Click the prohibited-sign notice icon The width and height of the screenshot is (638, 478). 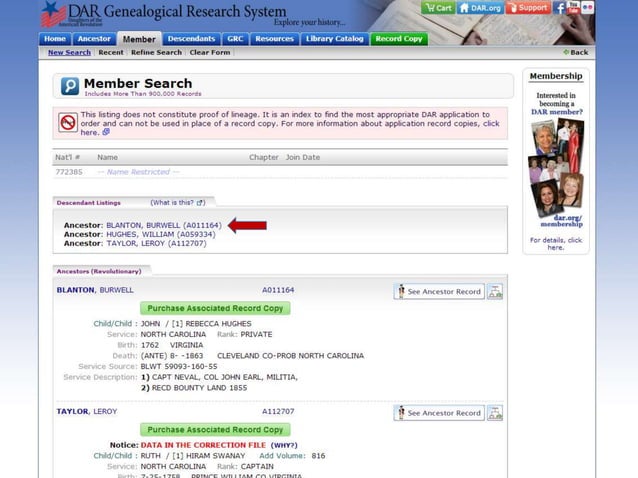pos(68,122)
